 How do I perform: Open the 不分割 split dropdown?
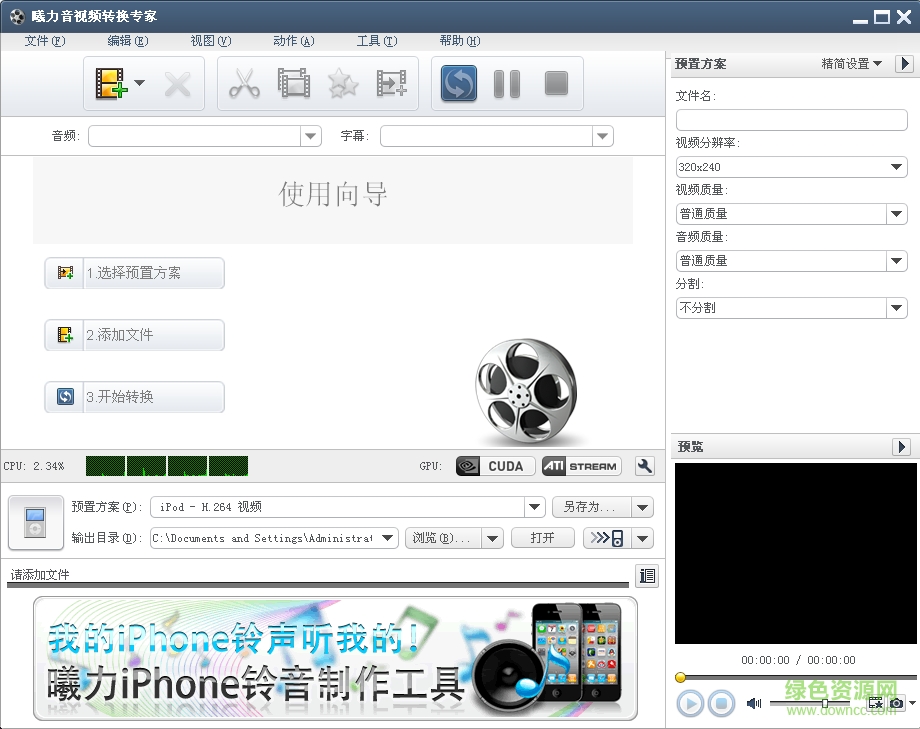[897, 307]
